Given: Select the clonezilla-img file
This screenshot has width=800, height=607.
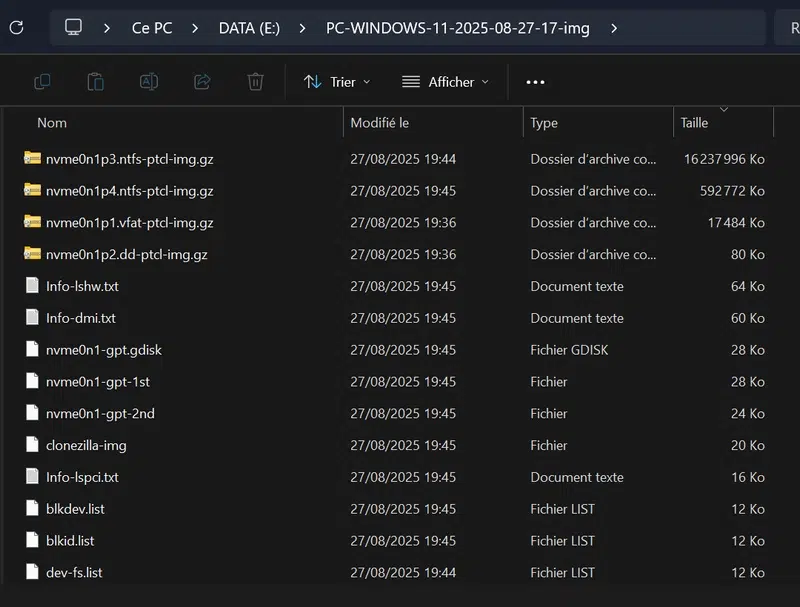Looking at the screenshot, I should (x=86, y=445).
